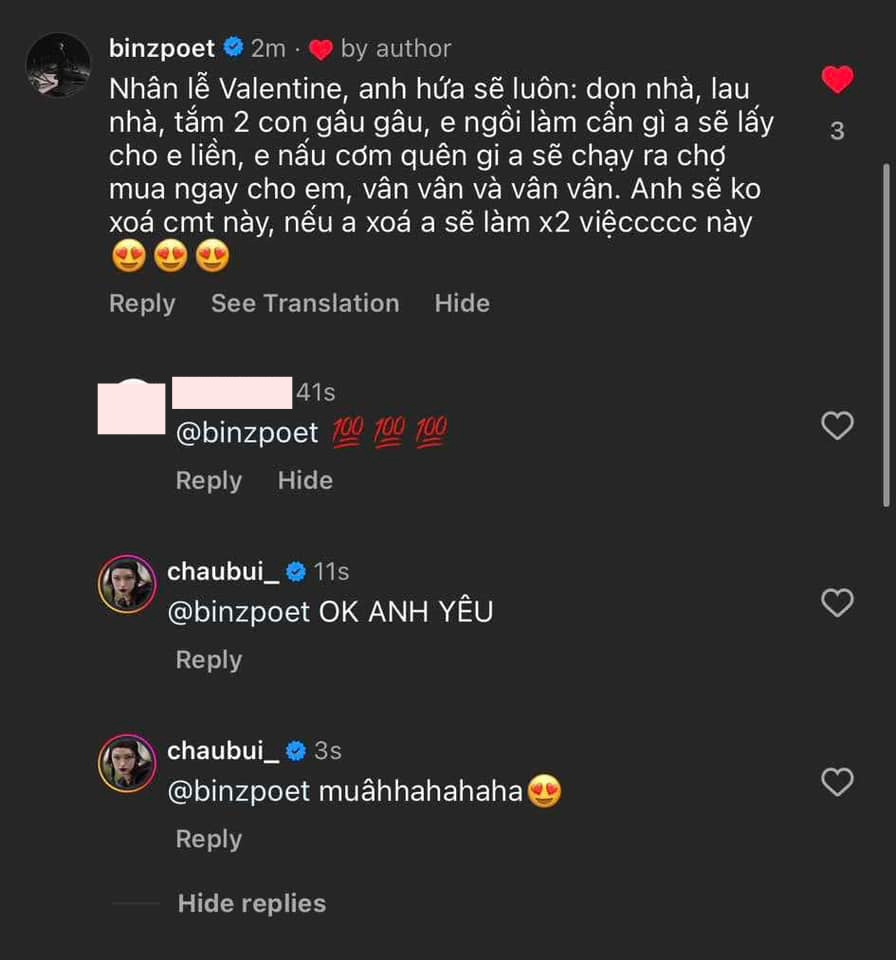
Task: Click the "by author" red heart icon
Action: (x=320, y=49)
